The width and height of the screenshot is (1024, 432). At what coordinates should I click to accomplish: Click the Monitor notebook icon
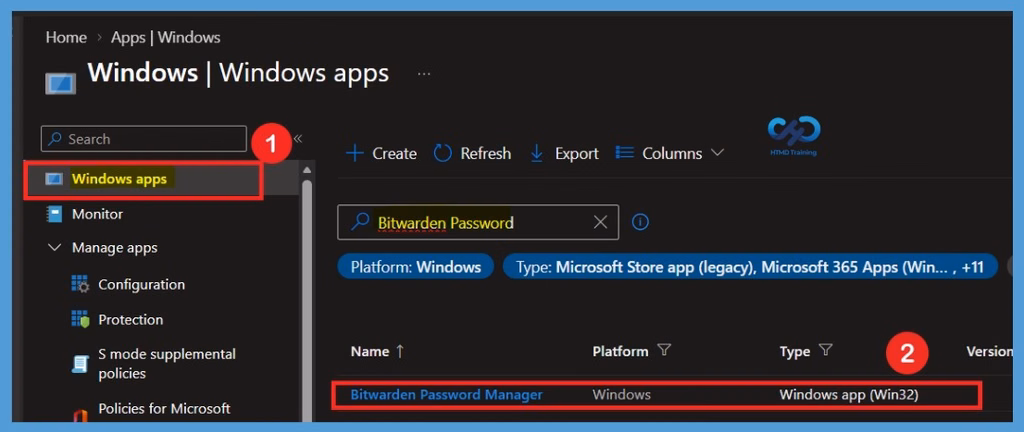pos(54,214)
